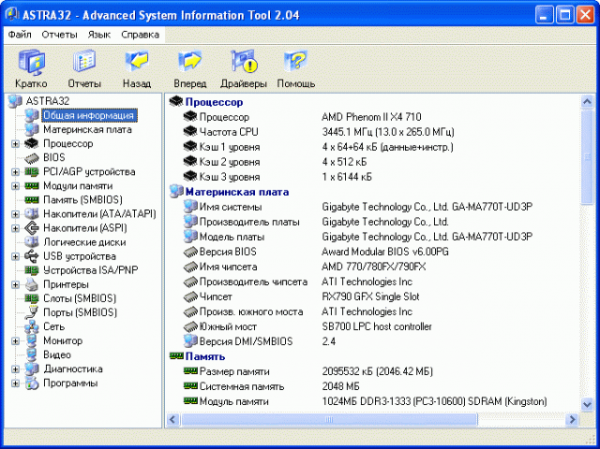
Task: Click the Award Modular BIOS v6.00PG value
Action: pyautogui.click(x=385, y=252)
